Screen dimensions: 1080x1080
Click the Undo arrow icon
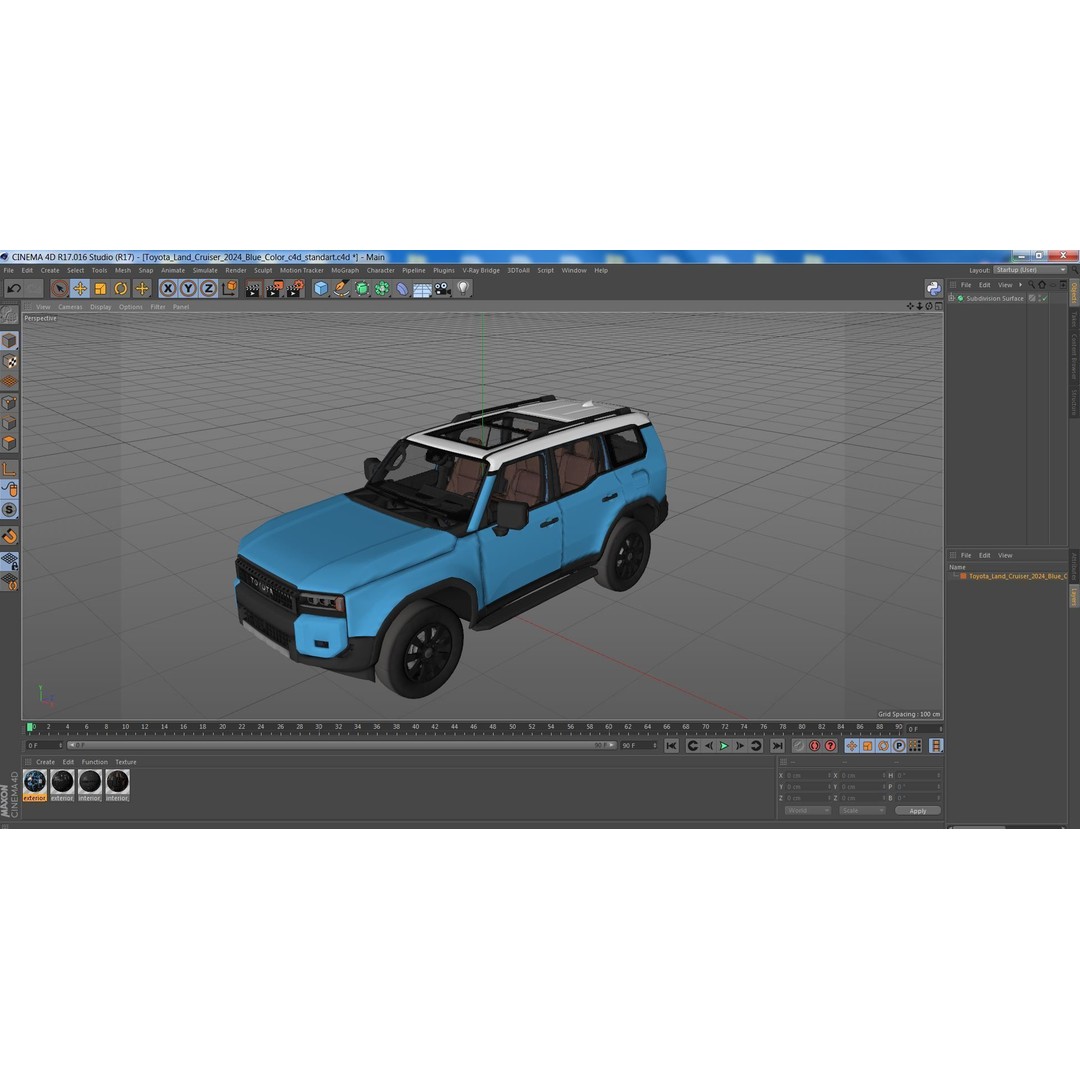(14, 289)
